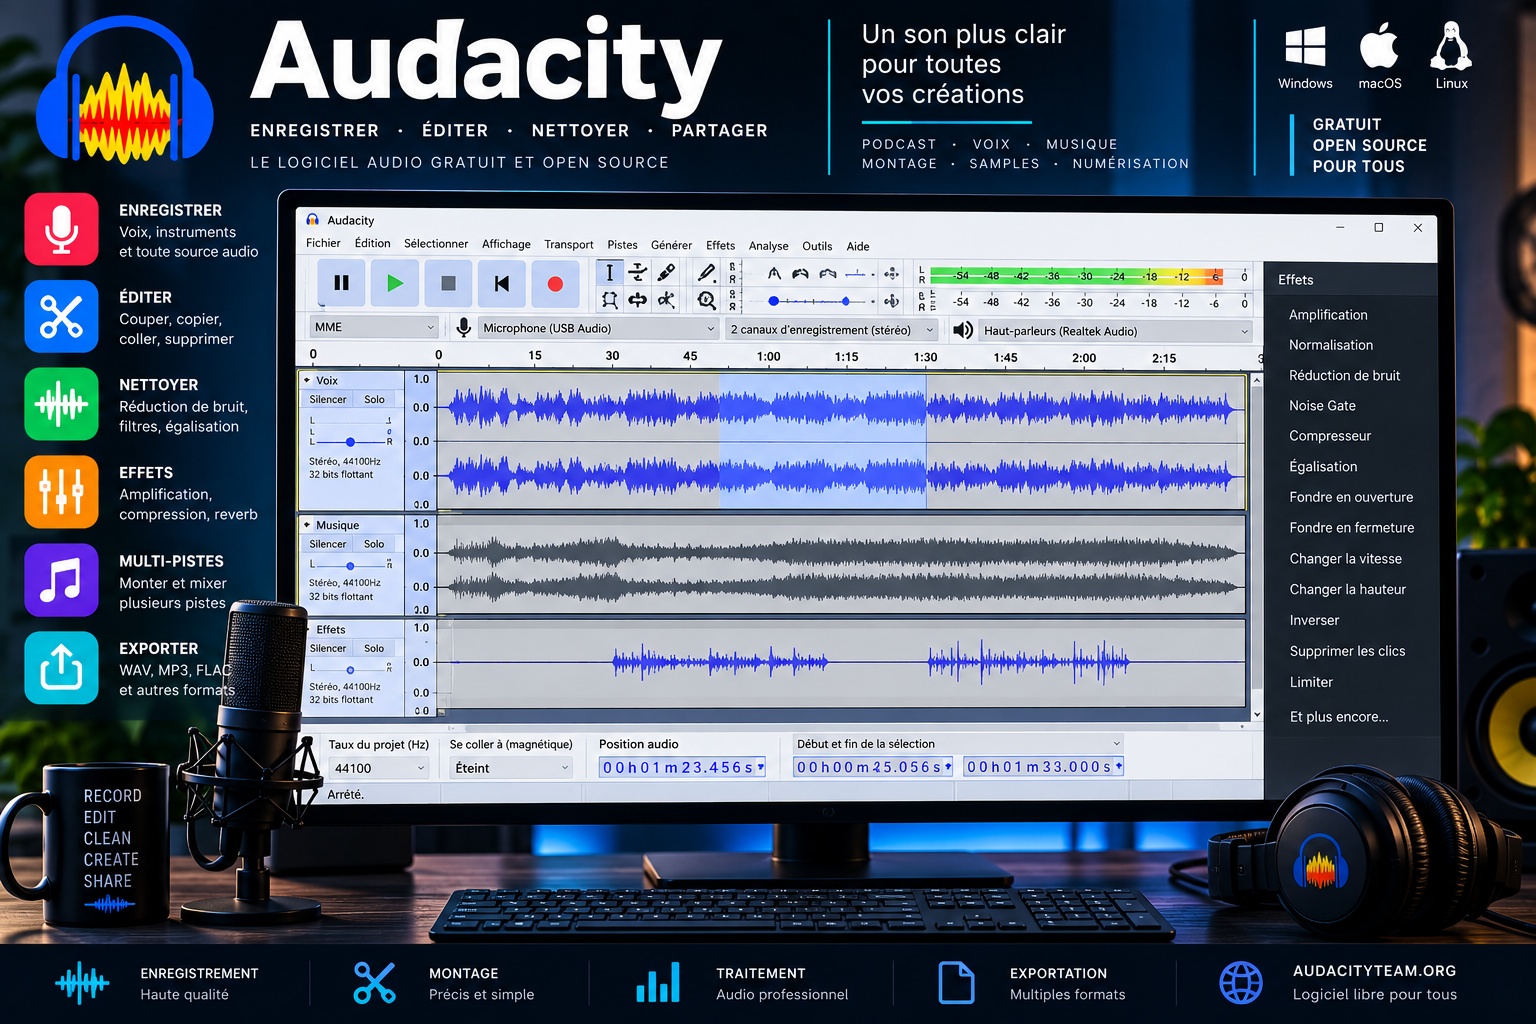Choose Normalisation in the Effets panel
Image resolution: width=1536 pixels, height=1024 pixels.
pos(1331,345)
